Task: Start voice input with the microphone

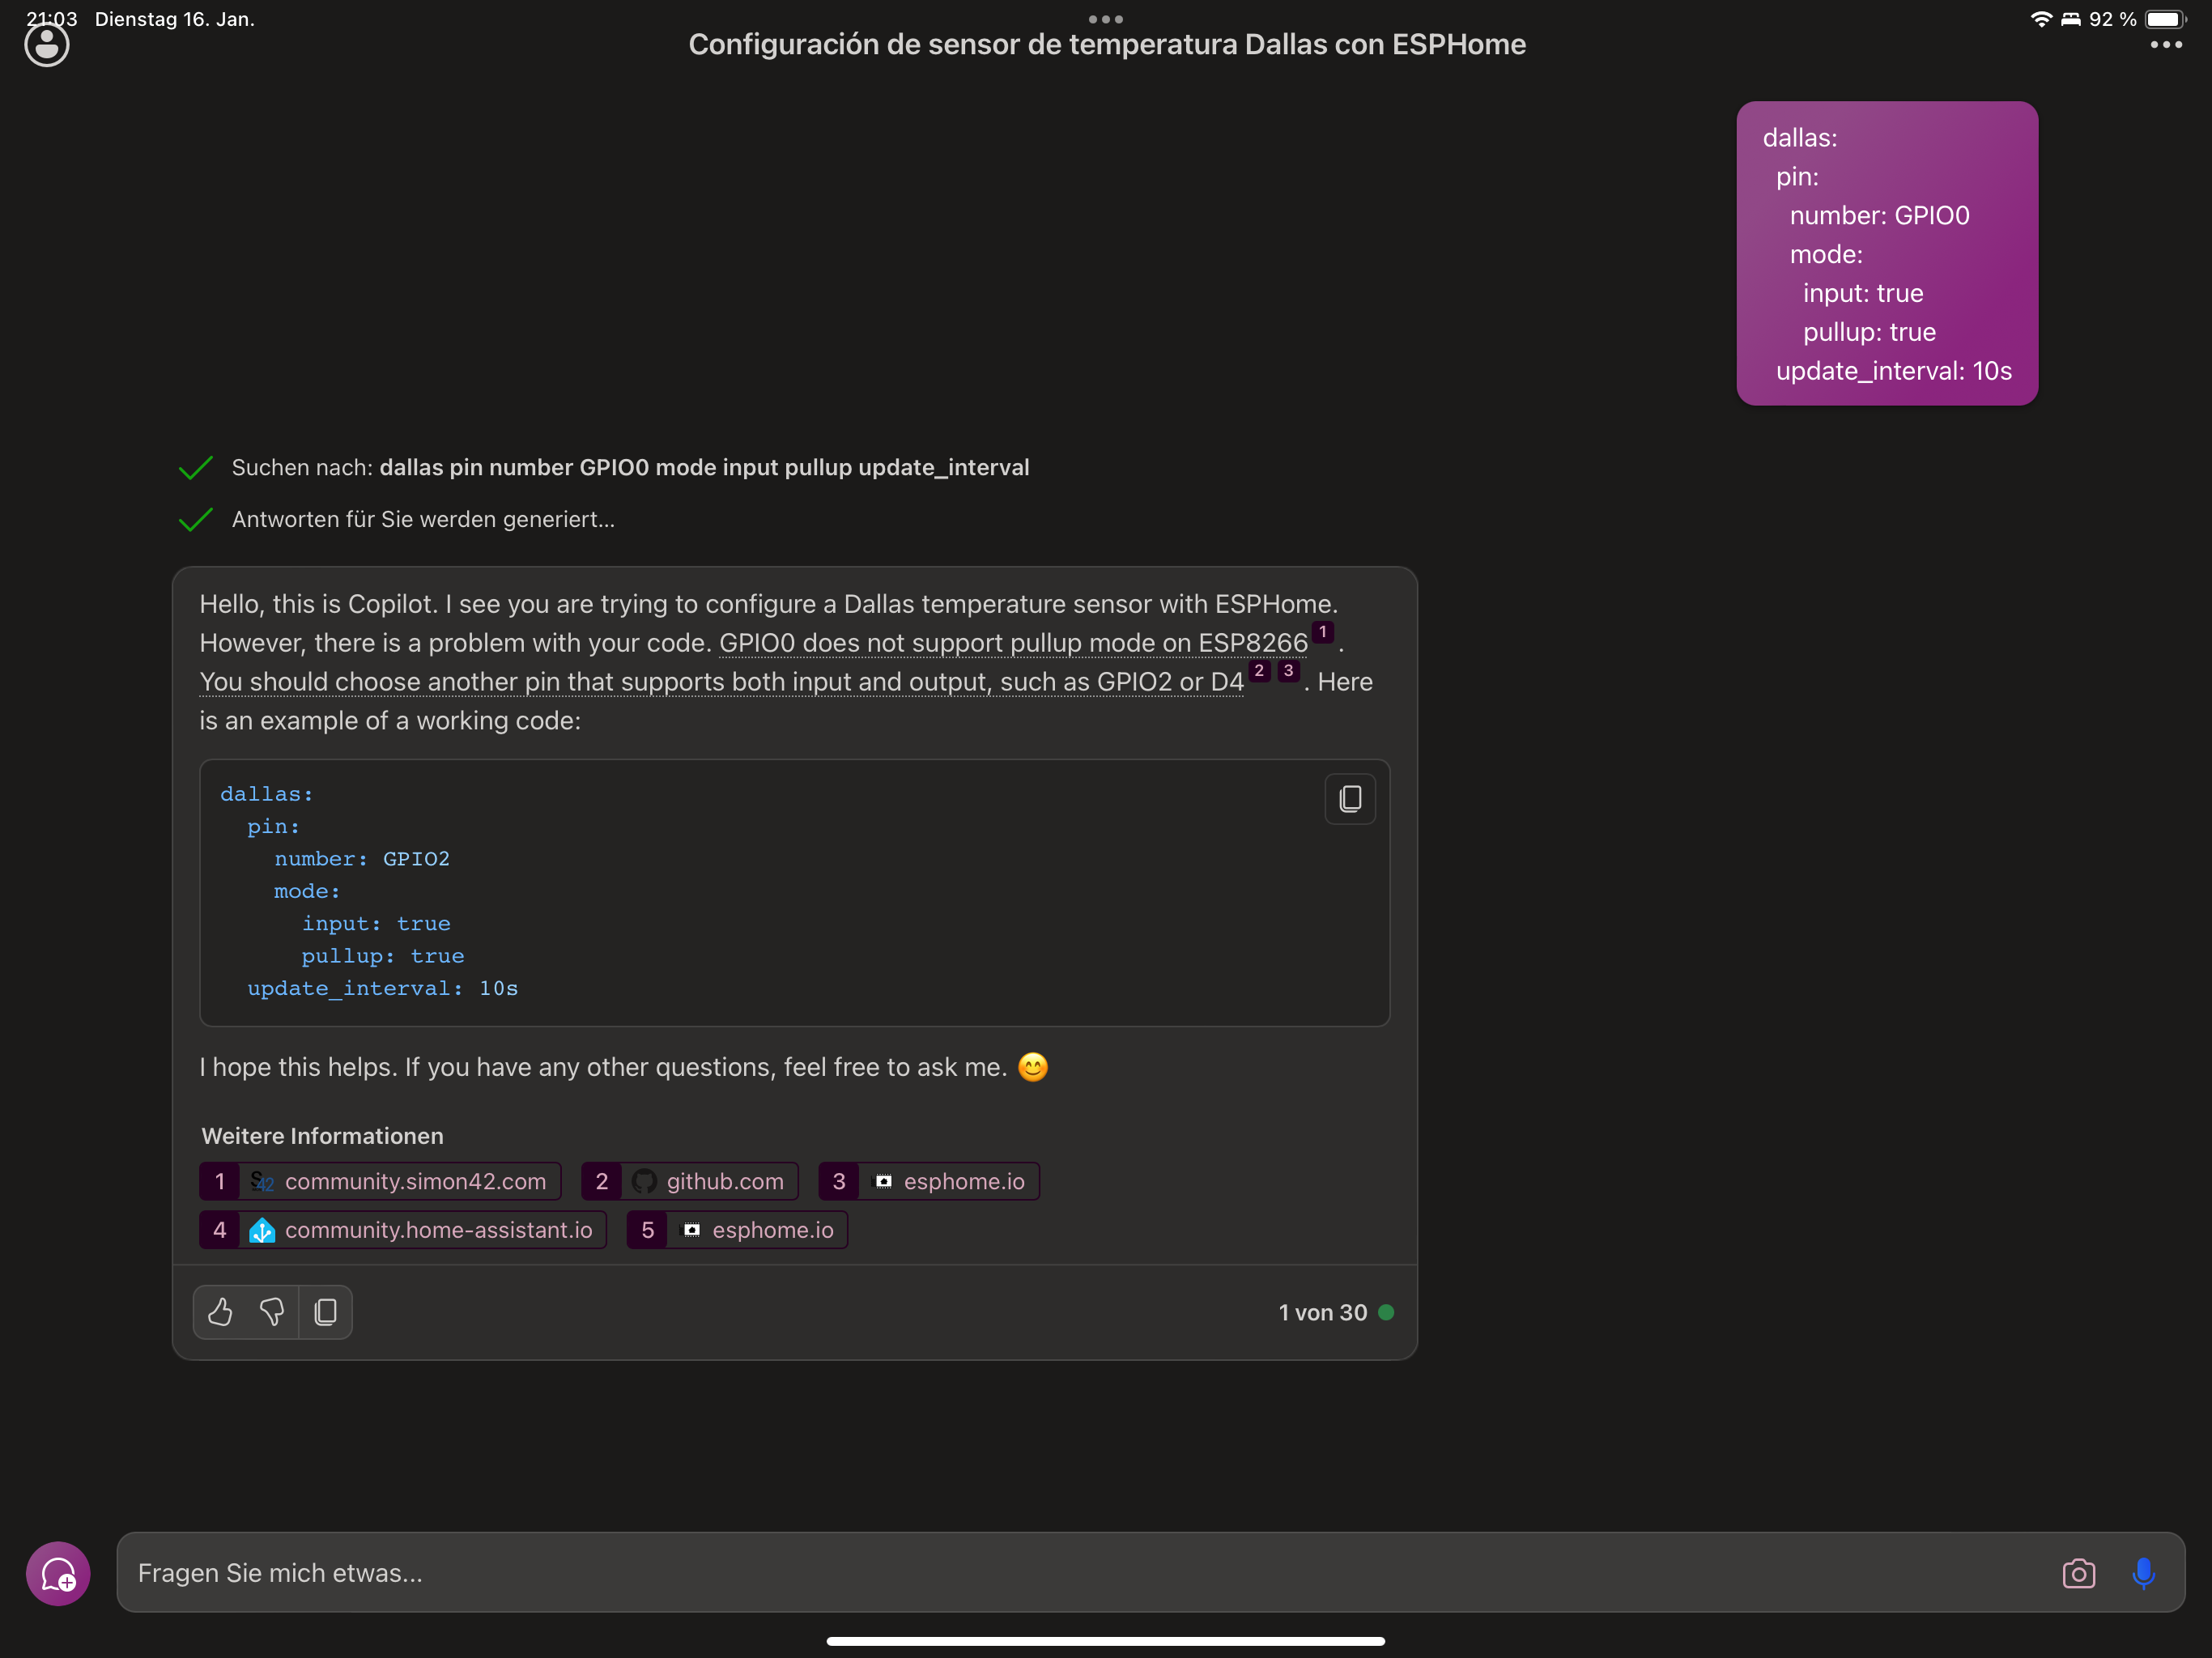Action: click(2142, 1573)
